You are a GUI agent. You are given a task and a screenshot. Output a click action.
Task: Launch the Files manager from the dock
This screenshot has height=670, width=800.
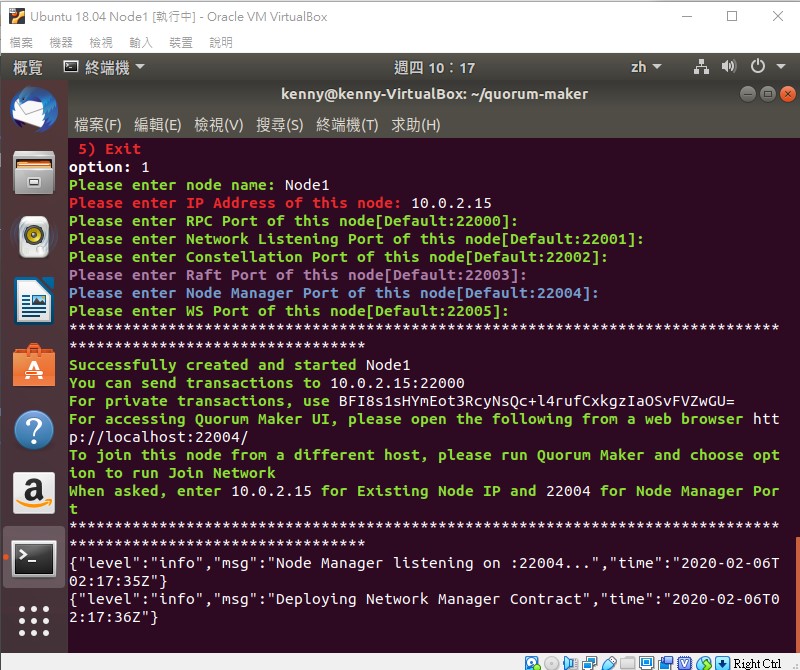pos(34,173)
